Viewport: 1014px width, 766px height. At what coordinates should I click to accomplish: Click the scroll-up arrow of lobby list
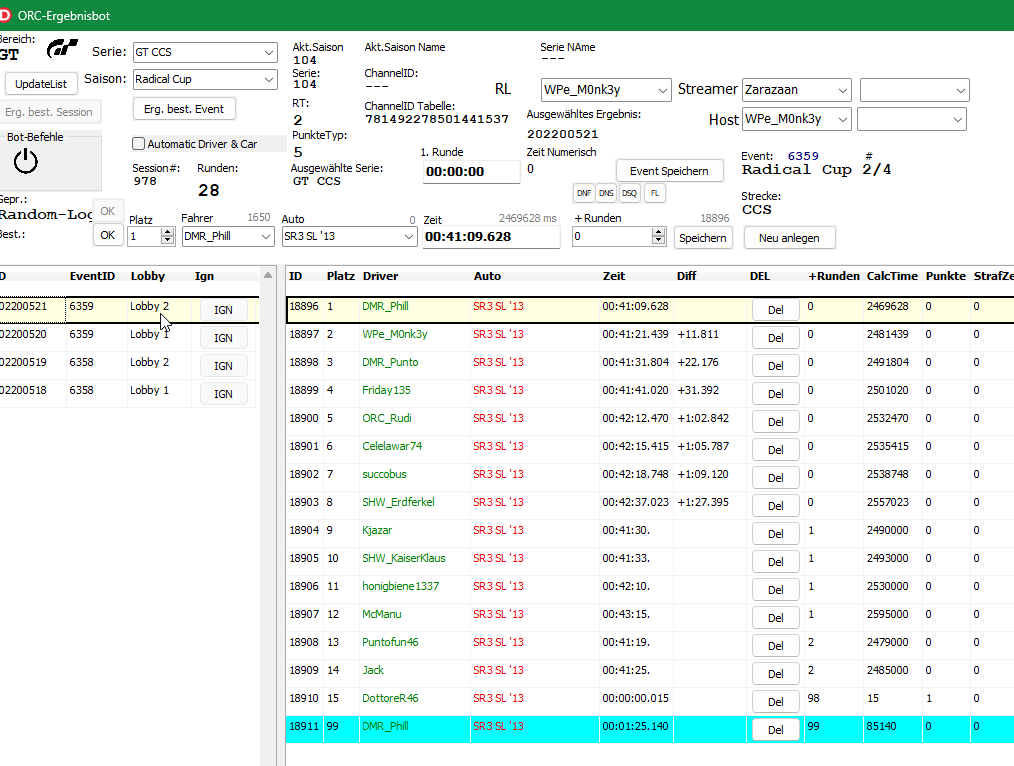(x=267, y=276)
